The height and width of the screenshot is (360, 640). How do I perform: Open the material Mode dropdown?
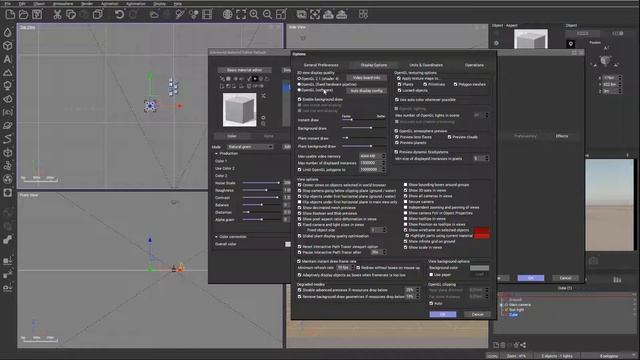coord(250,147)
